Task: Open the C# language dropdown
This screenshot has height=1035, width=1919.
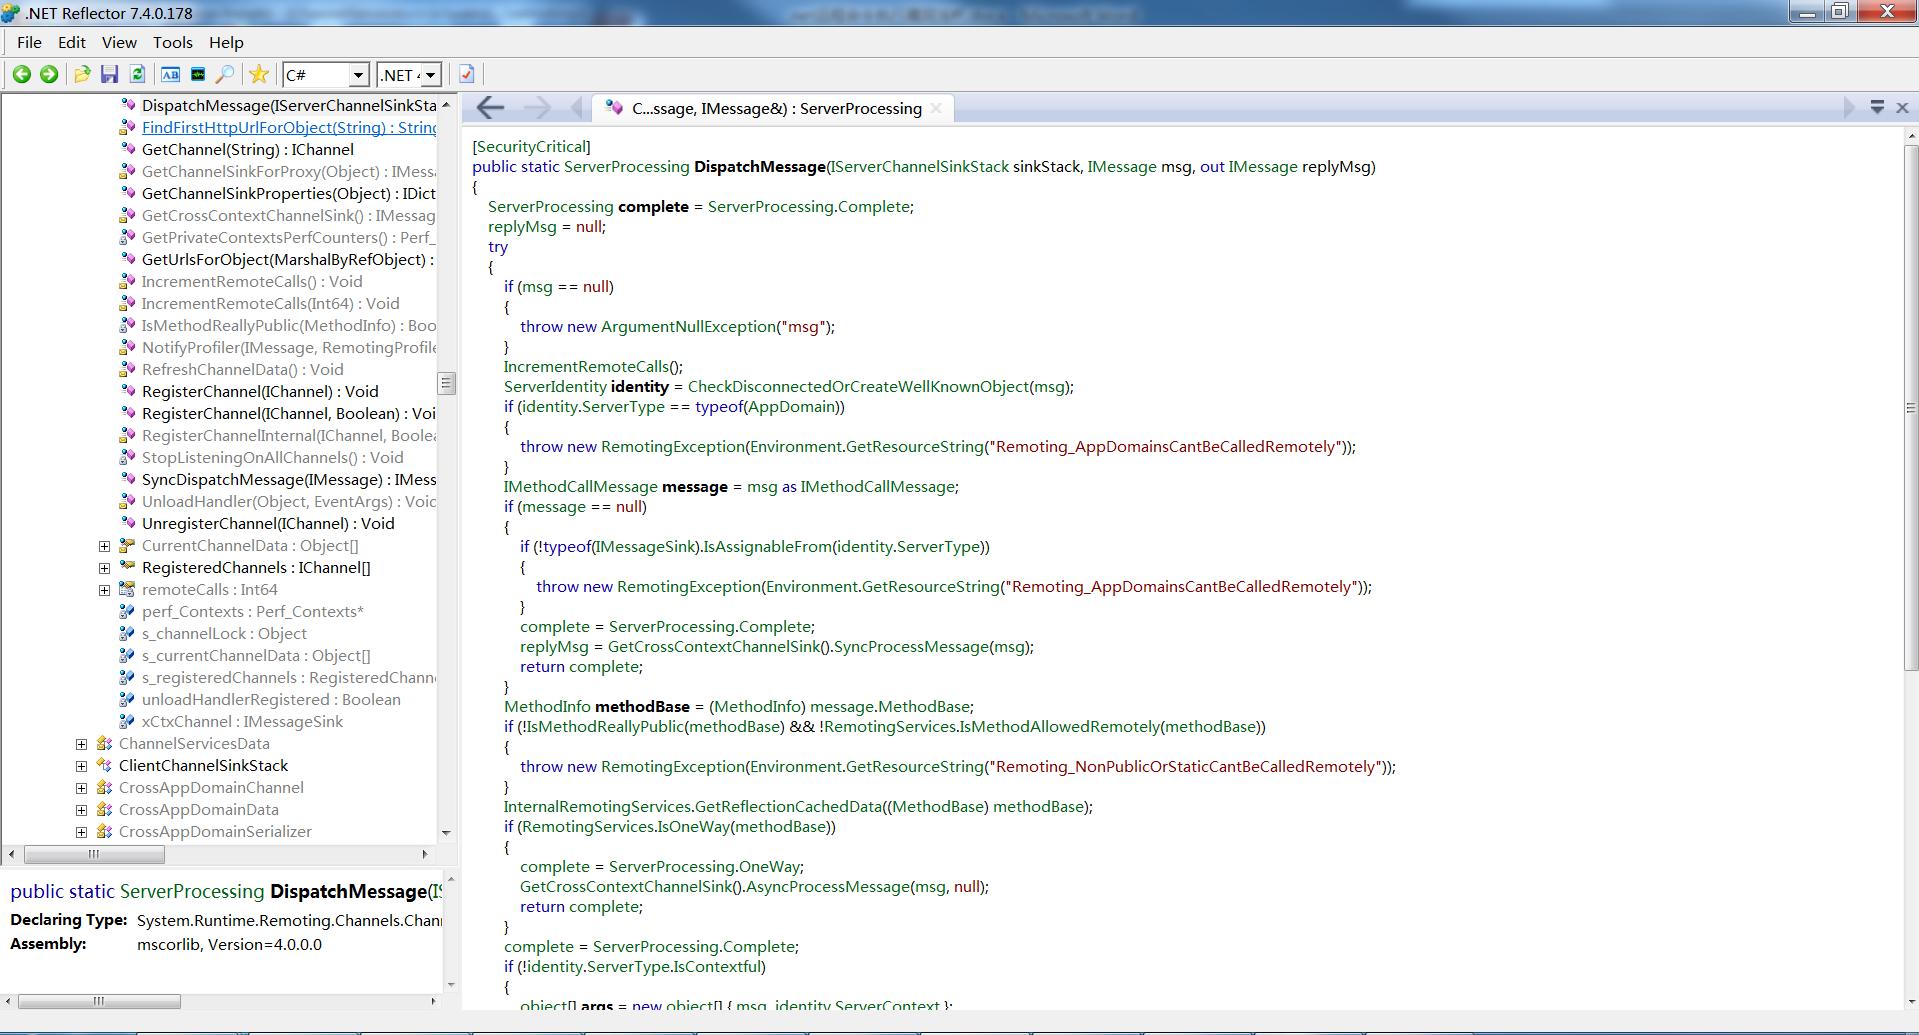Action: pos(327,75)
